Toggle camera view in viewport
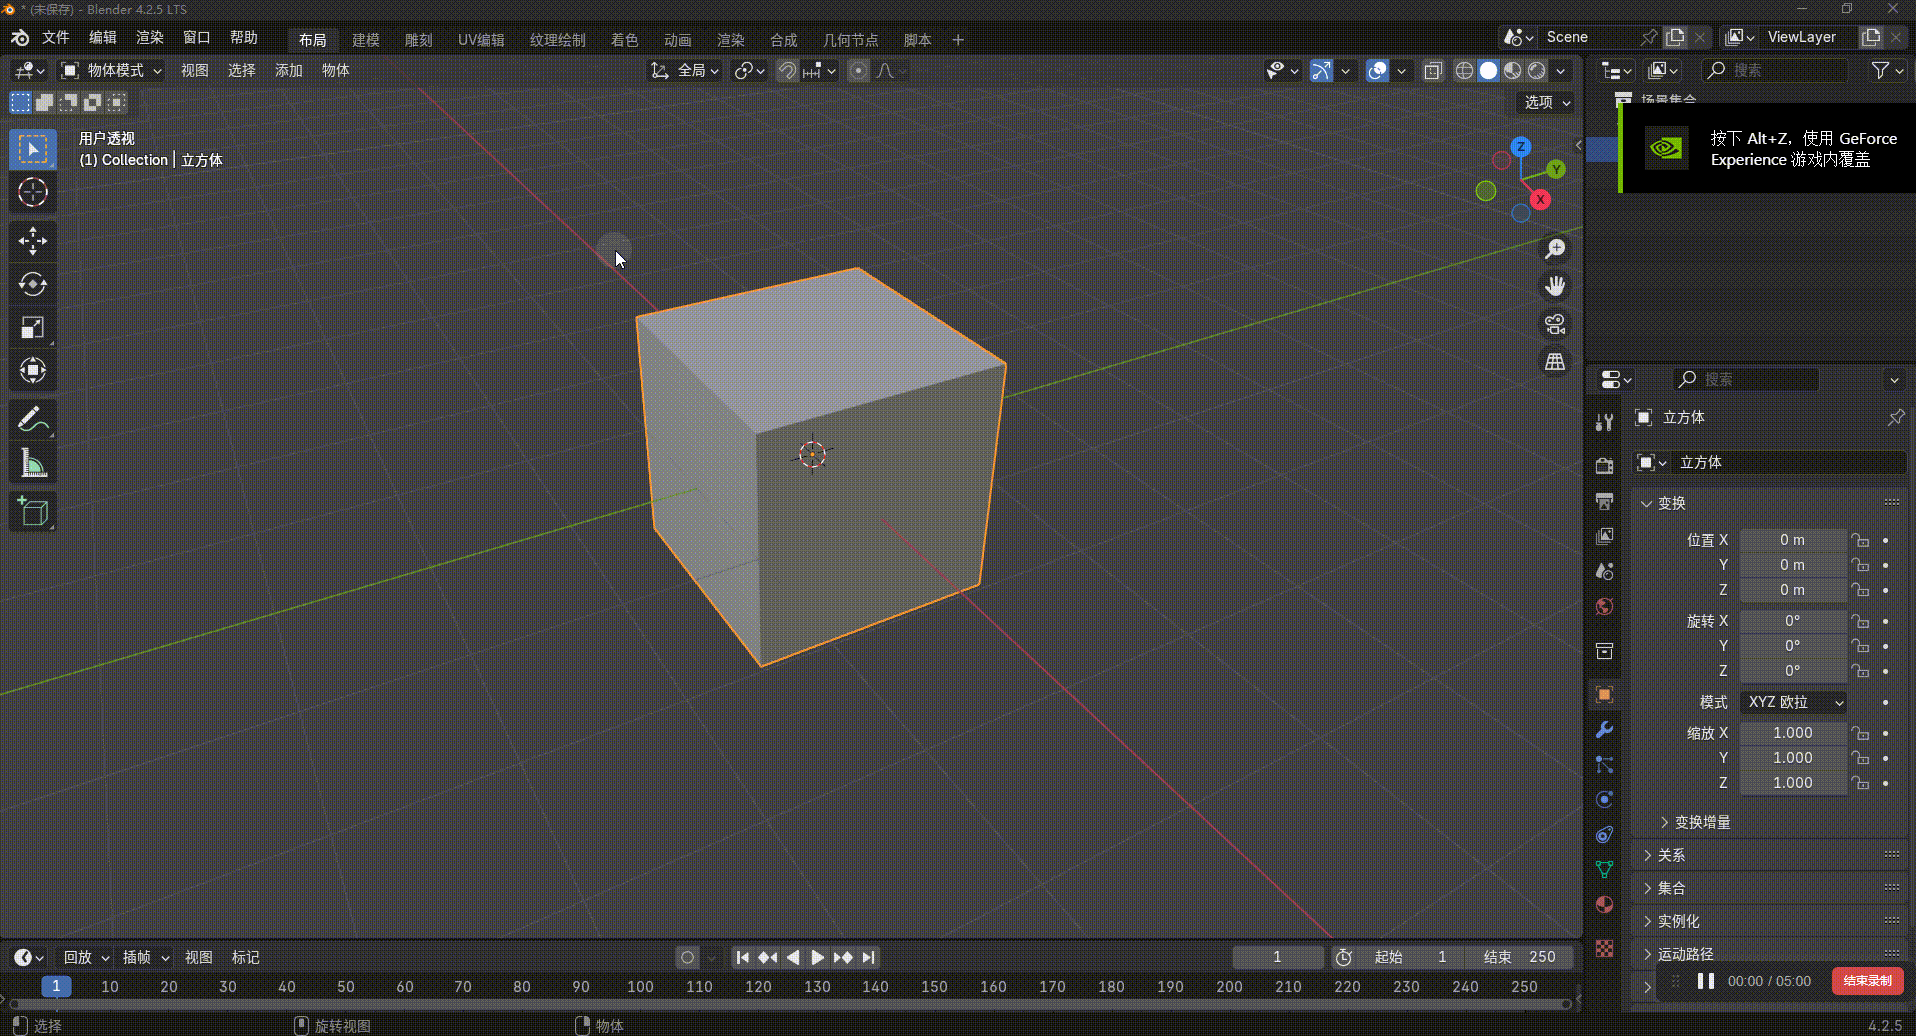The height and width of the screenshot is (1036, 1916). pyautogui.click(x=1555, y=325)
